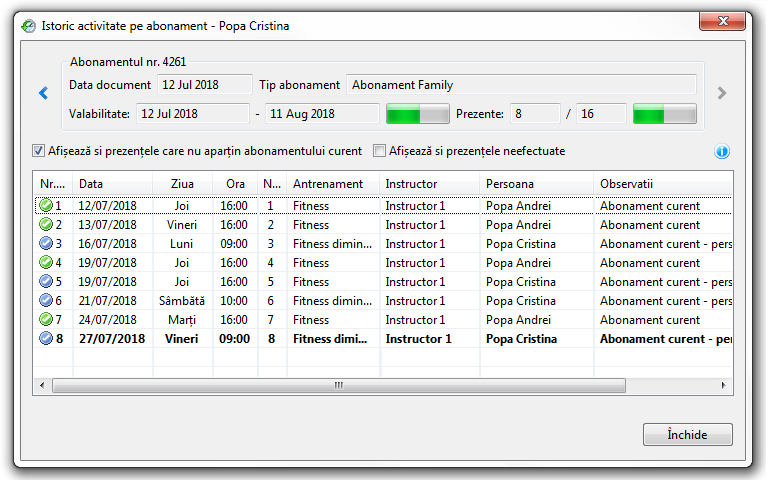
Task: Click the Observatii column header
Action: pyautogui.click(x=660, y=184)
